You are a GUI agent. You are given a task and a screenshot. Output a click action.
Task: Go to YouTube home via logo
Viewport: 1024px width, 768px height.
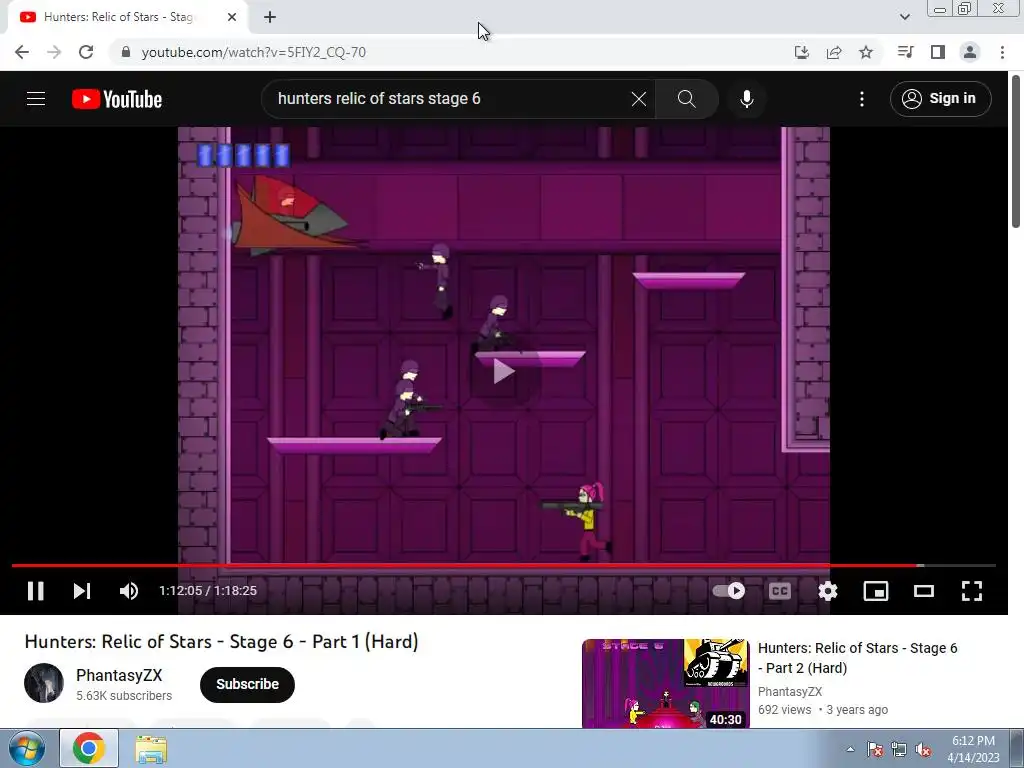click(x=117, y=99)
